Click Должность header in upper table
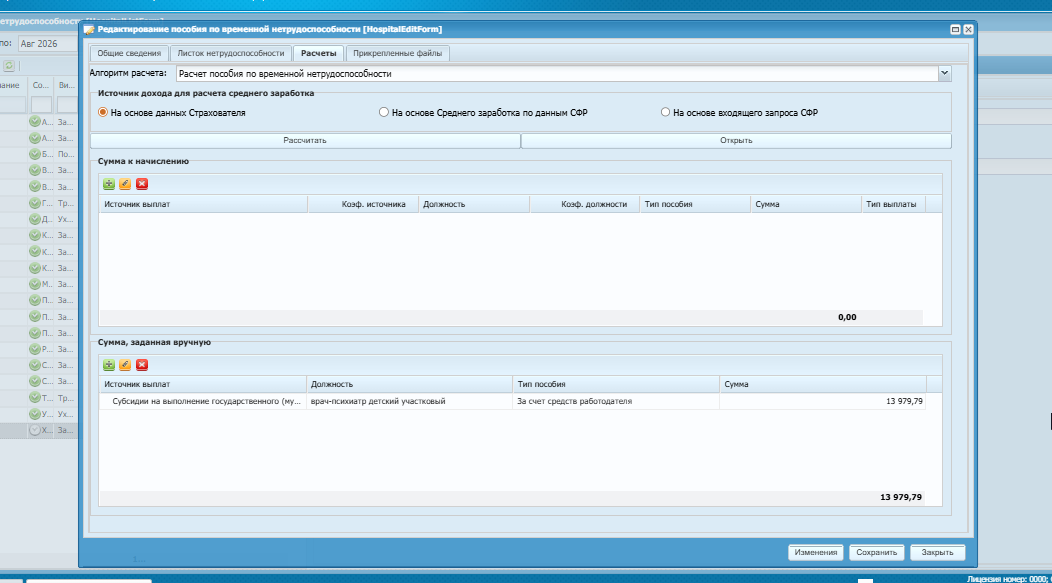 pyautogui.click(x=474, y=204)
